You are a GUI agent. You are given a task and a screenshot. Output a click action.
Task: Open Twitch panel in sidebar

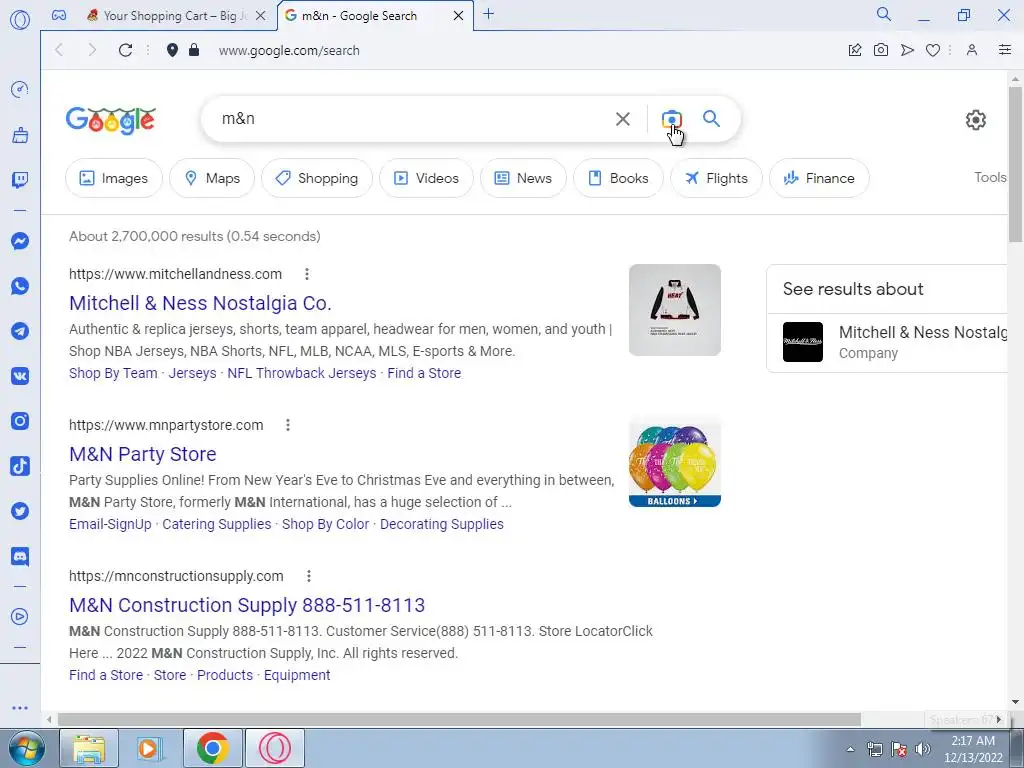(20, 180)
